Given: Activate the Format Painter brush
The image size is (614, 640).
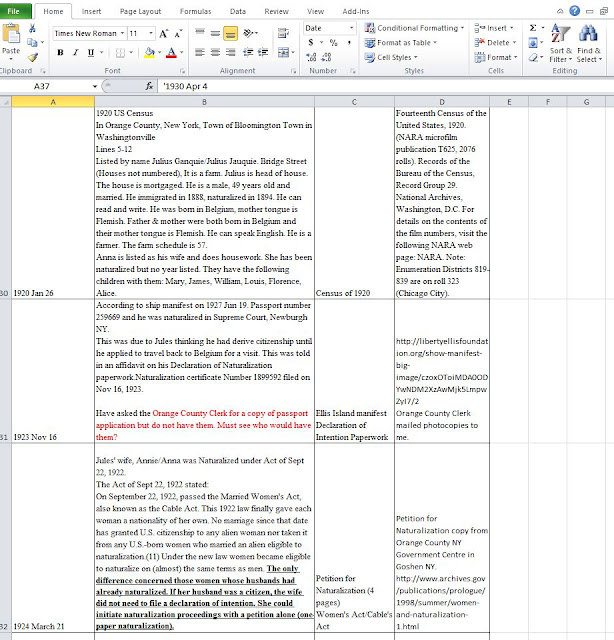Looking at the screenshot, I should tap(33, 57).
